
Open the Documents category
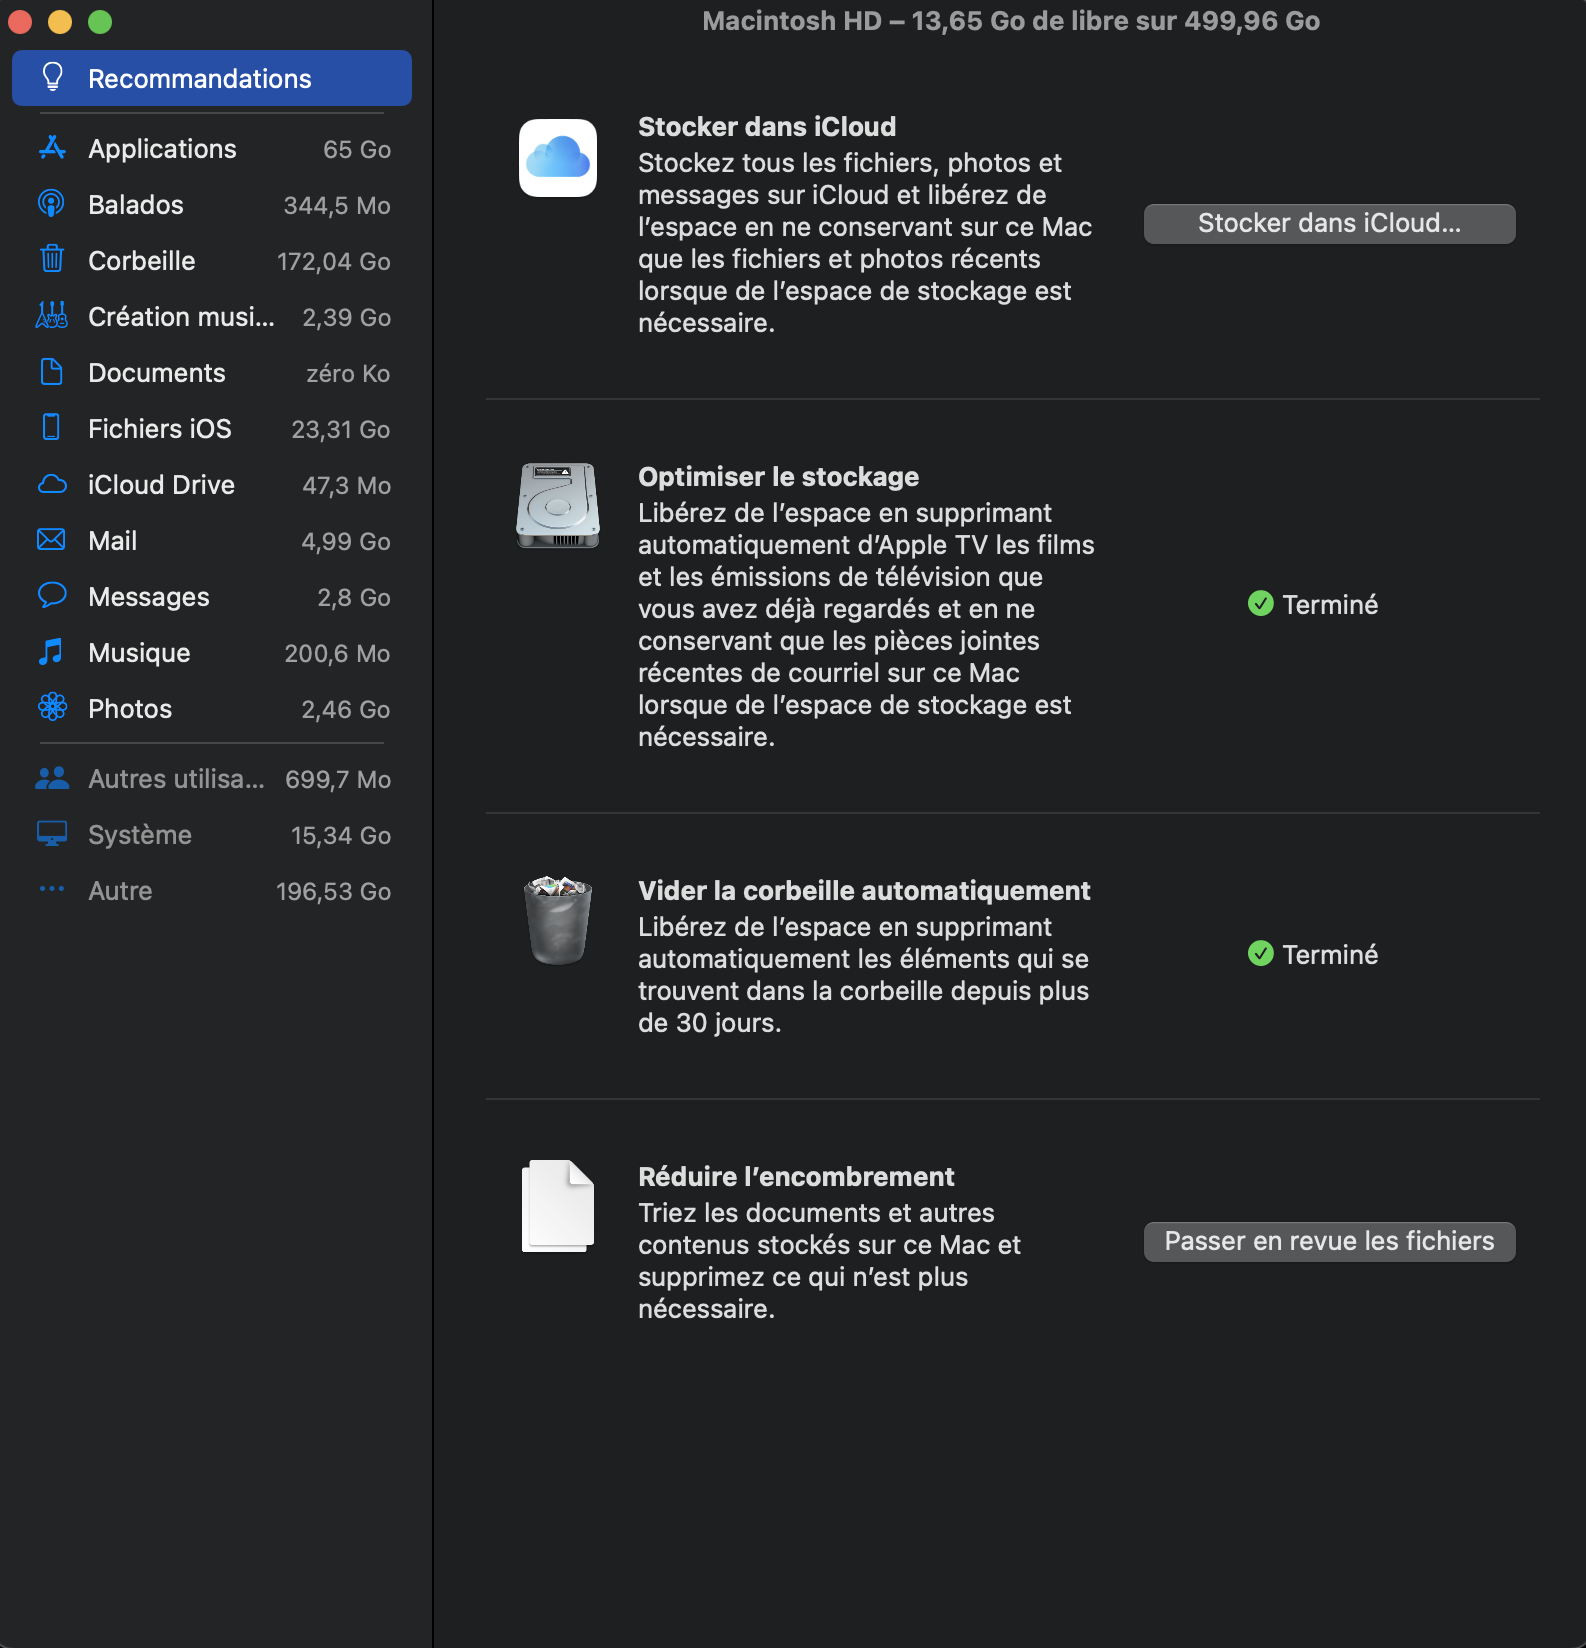click(157, 373)
